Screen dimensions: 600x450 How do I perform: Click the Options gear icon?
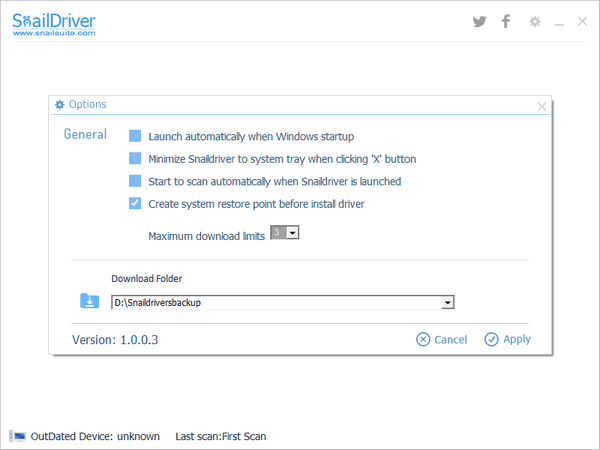tap(59, 104)
